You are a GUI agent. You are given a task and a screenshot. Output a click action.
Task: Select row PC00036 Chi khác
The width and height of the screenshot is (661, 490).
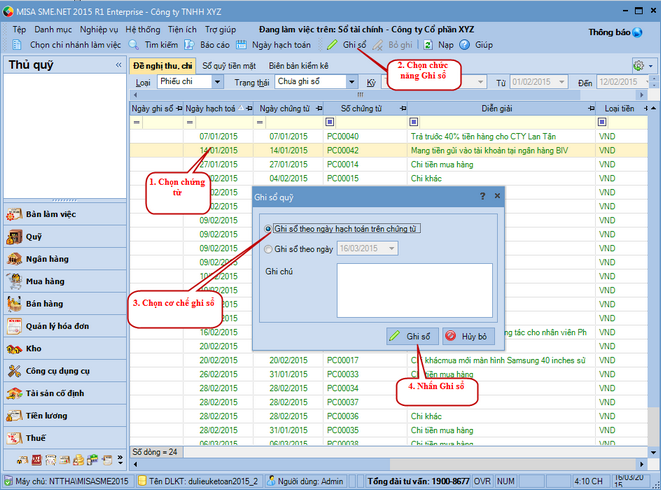point(389,416)
